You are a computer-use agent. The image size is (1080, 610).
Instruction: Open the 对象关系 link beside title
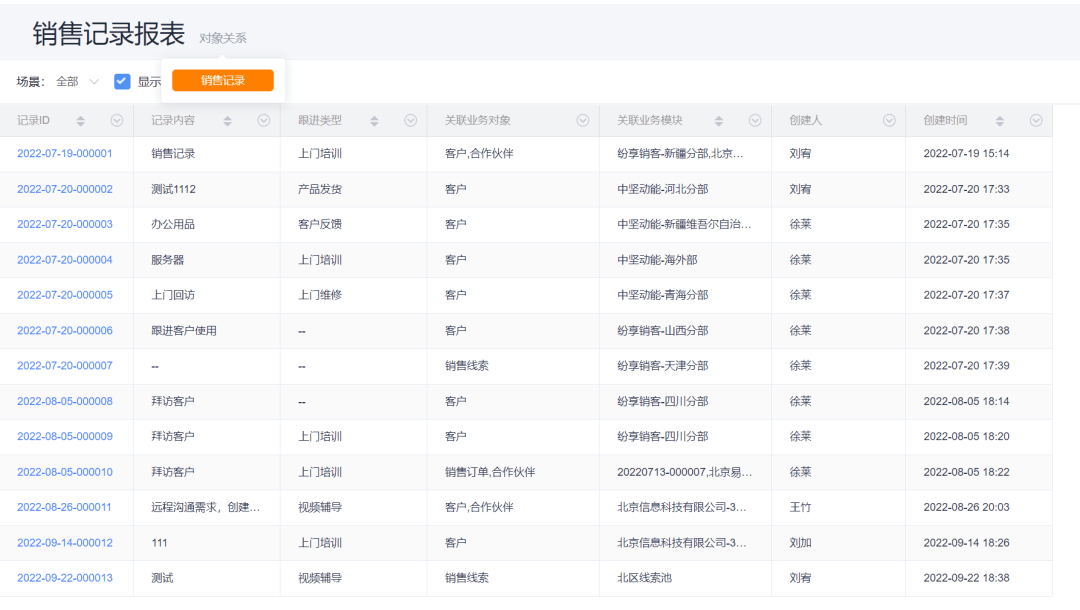(222, 39)
